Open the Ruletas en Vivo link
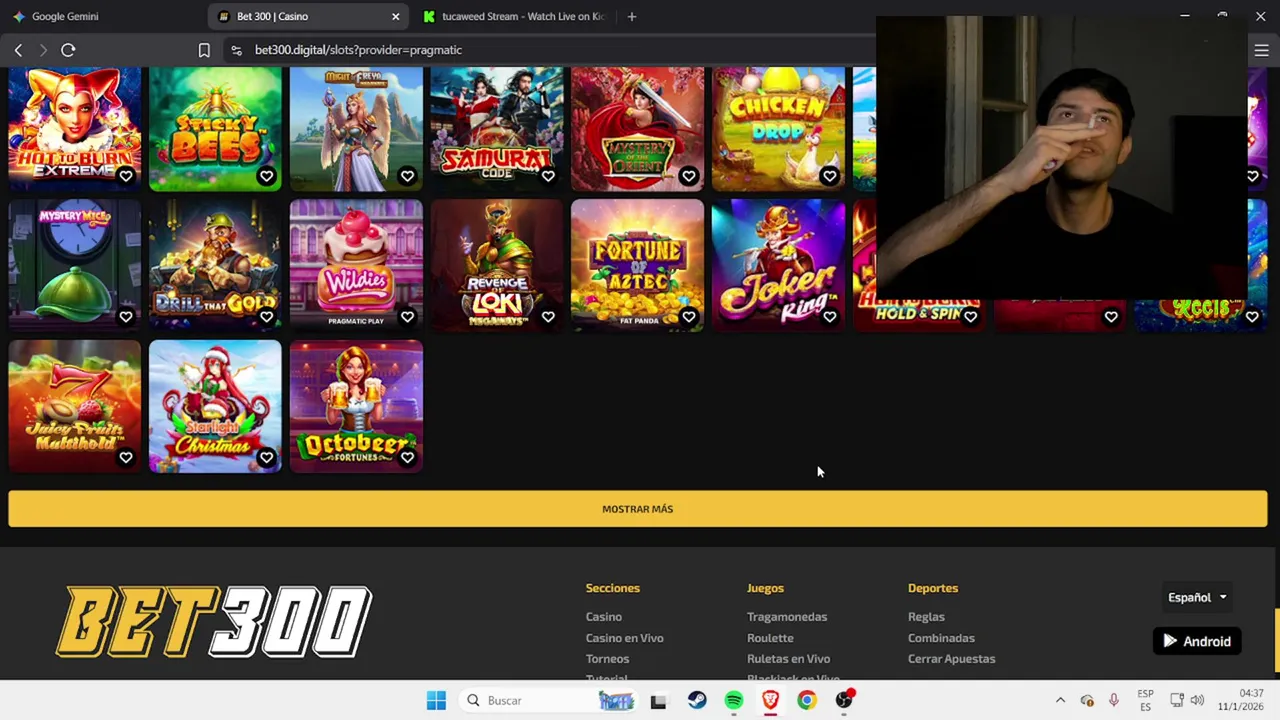The image size is (1280, 720). coord(789,659)
